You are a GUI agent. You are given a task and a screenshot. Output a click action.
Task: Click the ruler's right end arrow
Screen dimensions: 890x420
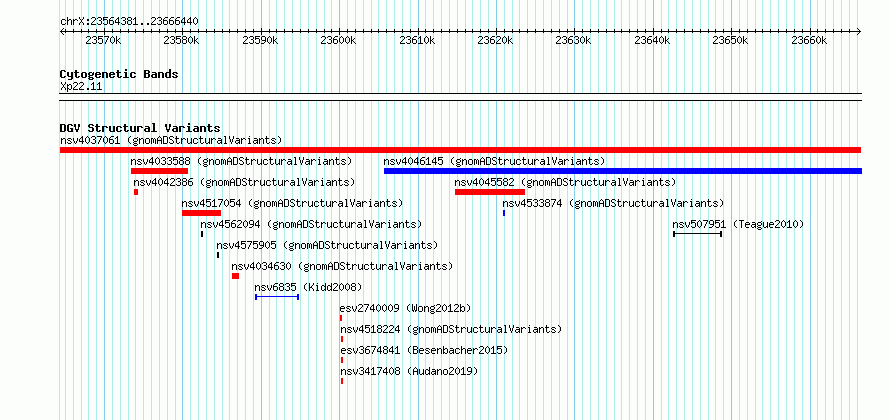pos(859,31)
